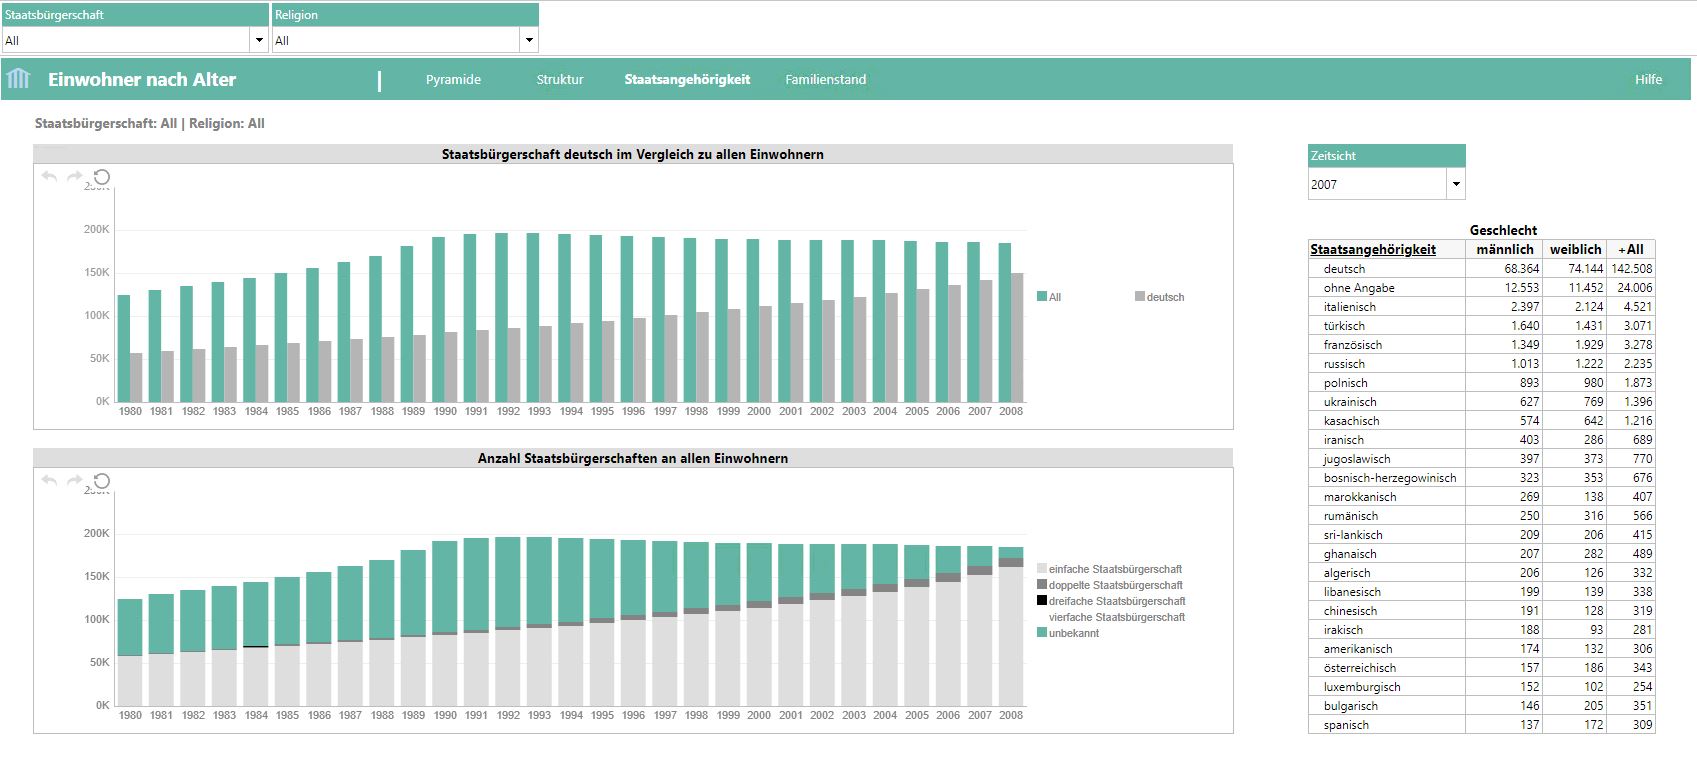Reset the upper chart with circular arrow

(101, 177)
